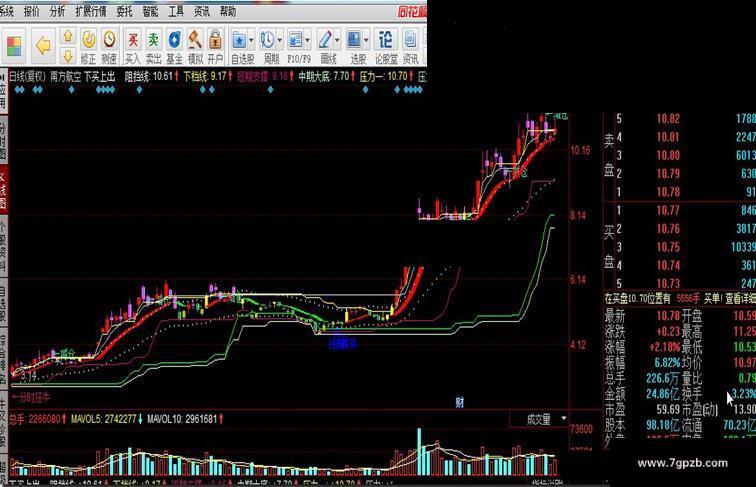Click the blue 财 marker on chart
The width and height of the screenshot is (756, 487).
point(459,402)
